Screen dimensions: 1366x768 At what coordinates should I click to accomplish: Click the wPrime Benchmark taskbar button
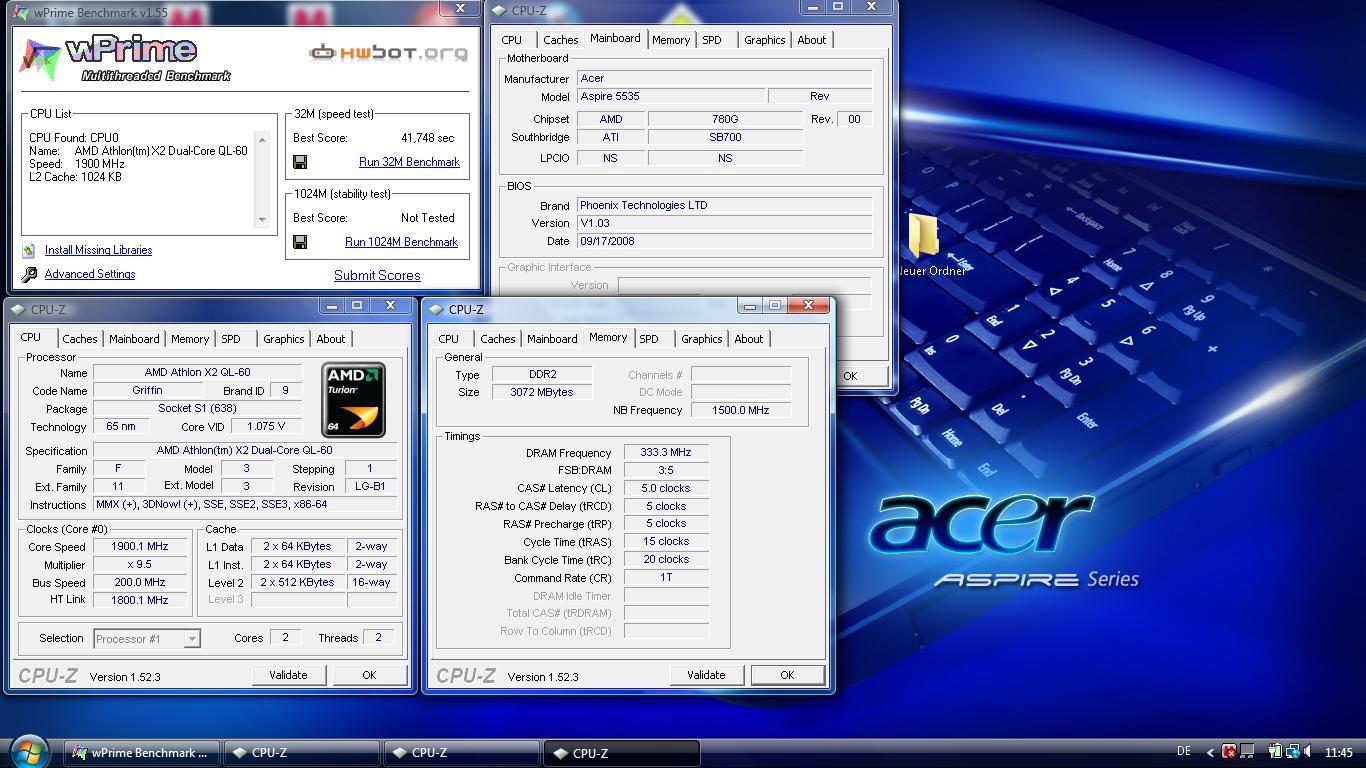(x=142, y=753)
